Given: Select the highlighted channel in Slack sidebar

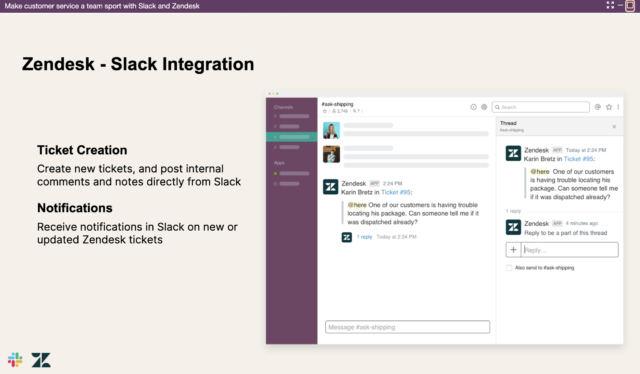Looking at the screenshot, I should pos(291,137).
